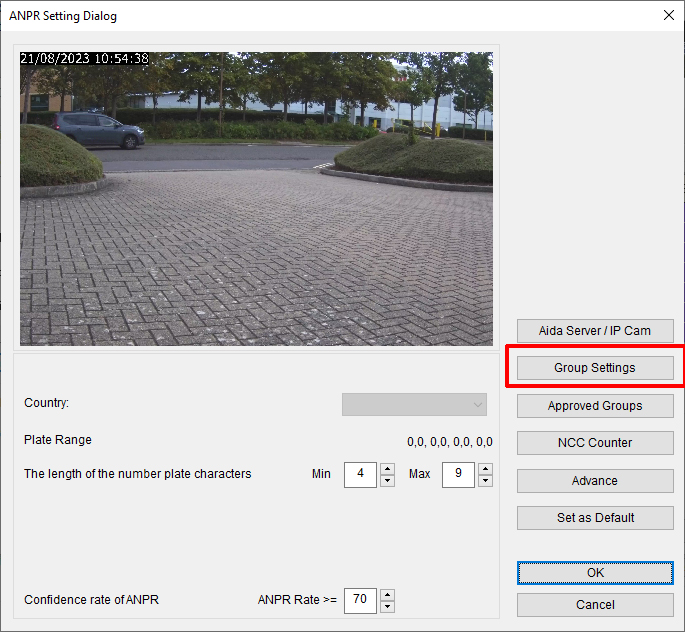Lower the ANPR Rate with down arrow
685x632 pixels.
(387, 607)
